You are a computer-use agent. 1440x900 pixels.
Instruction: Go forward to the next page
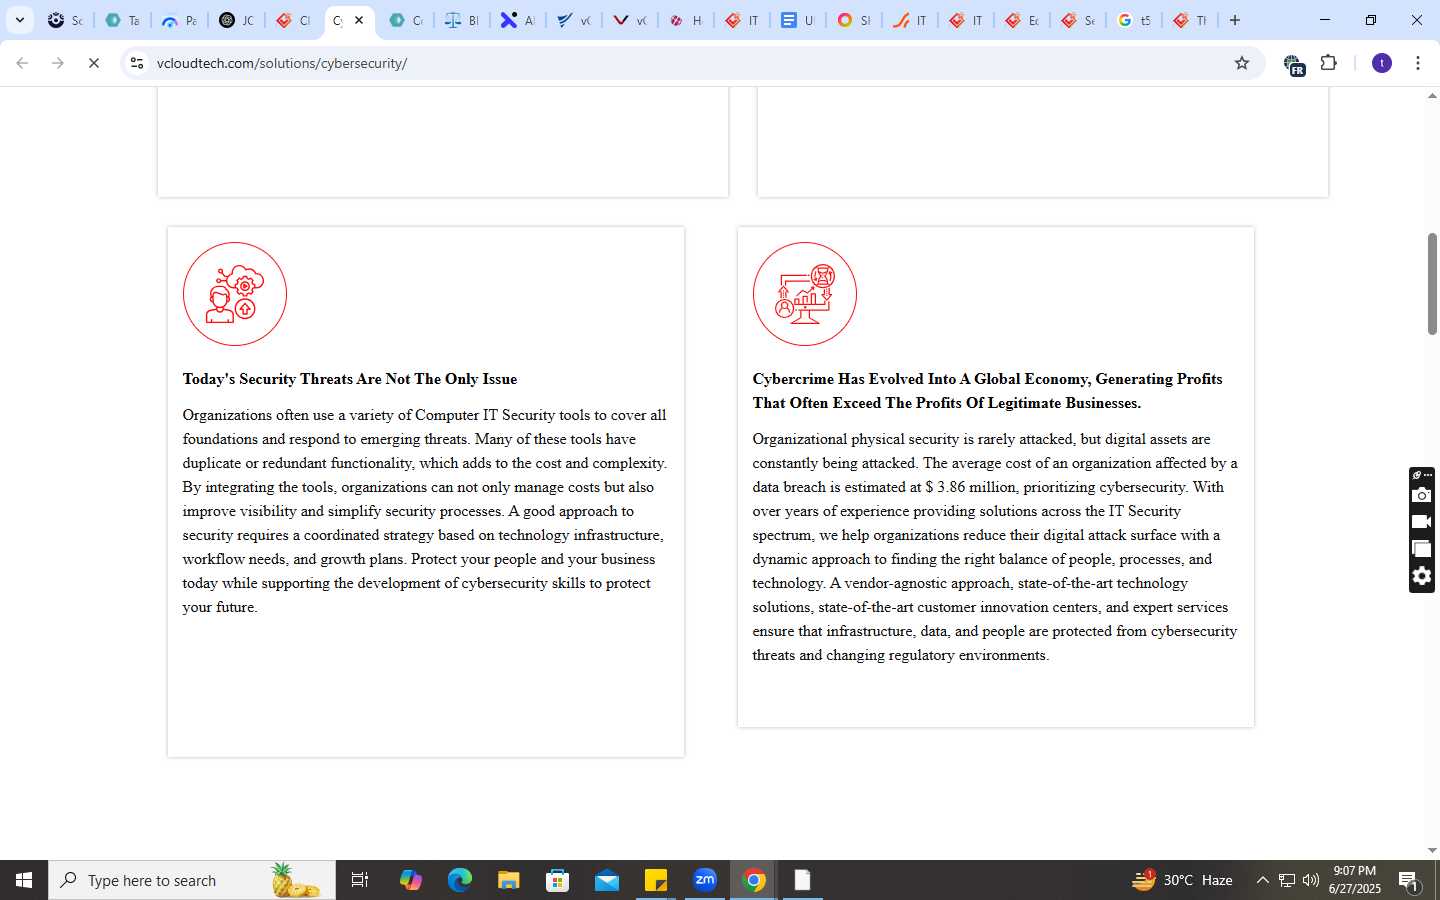58,63
